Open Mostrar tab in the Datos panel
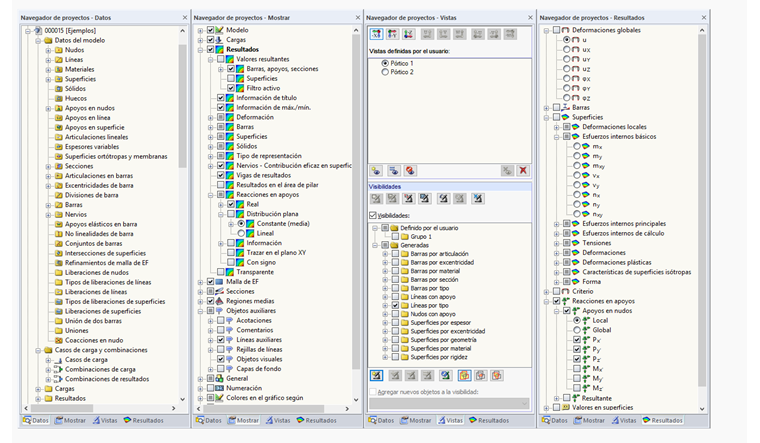Screen dimensions: 760x443 tap(70, 421)
